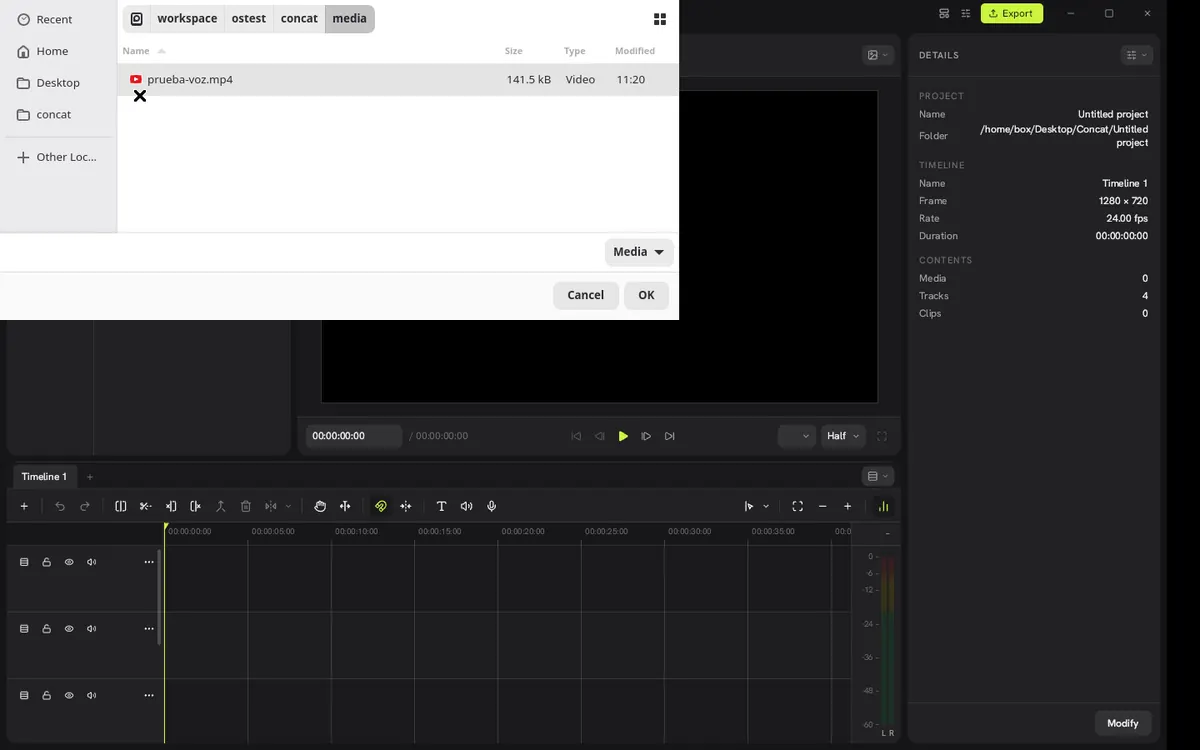This screenshot has height=750, width=1200.
Task: Select the Text tool icon
Action: 441,506
